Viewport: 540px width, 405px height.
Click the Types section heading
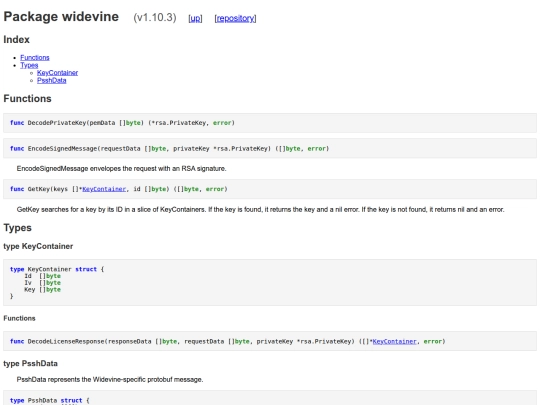(x=18, y=228)
